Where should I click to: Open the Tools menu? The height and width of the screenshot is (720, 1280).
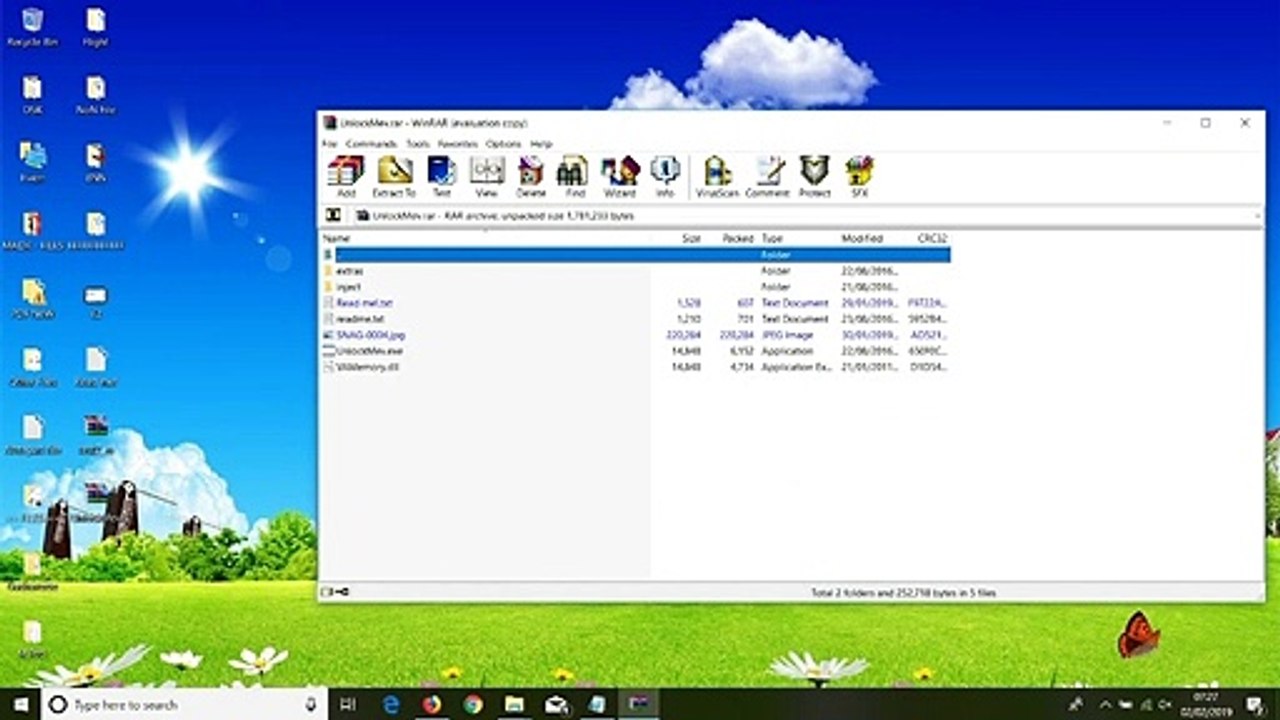point(417,144)
